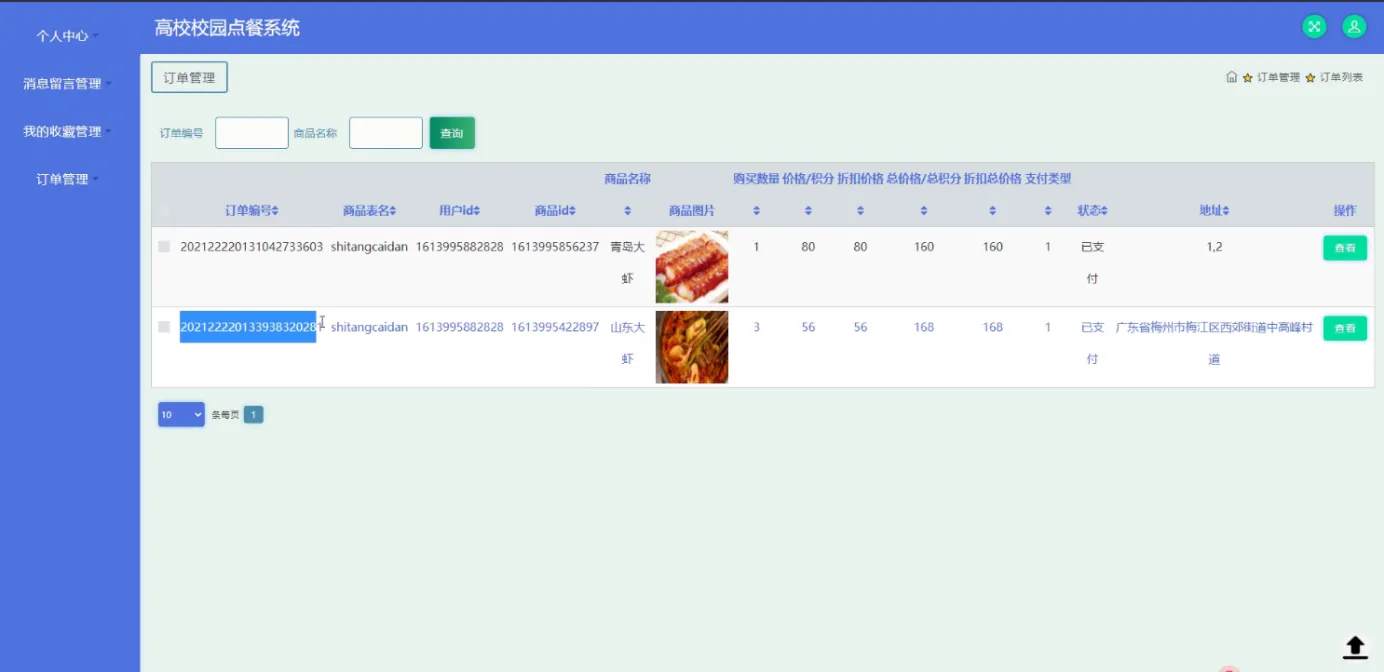Click the fullscreen toggle icon in header
This screenshot has width=1384, height=672.
1314,27
